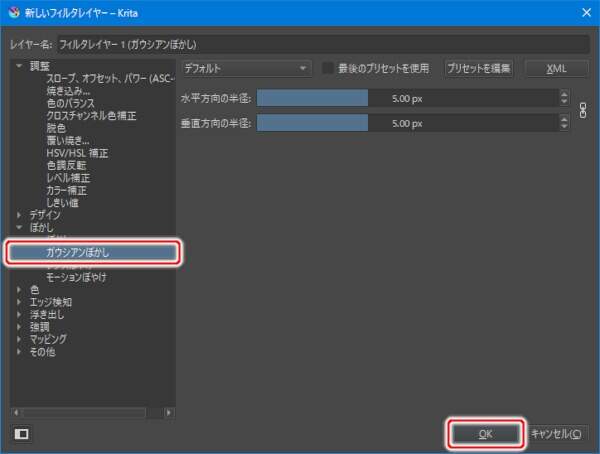
Task: Click the キャンセル button
Action: point(556,434)
